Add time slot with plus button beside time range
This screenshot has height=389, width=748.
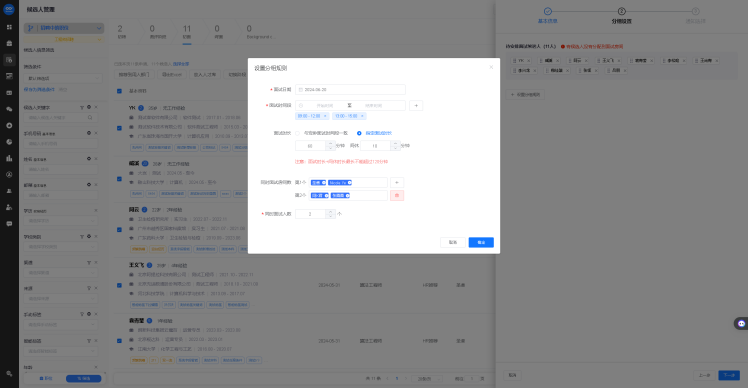[x=416, y=105]
